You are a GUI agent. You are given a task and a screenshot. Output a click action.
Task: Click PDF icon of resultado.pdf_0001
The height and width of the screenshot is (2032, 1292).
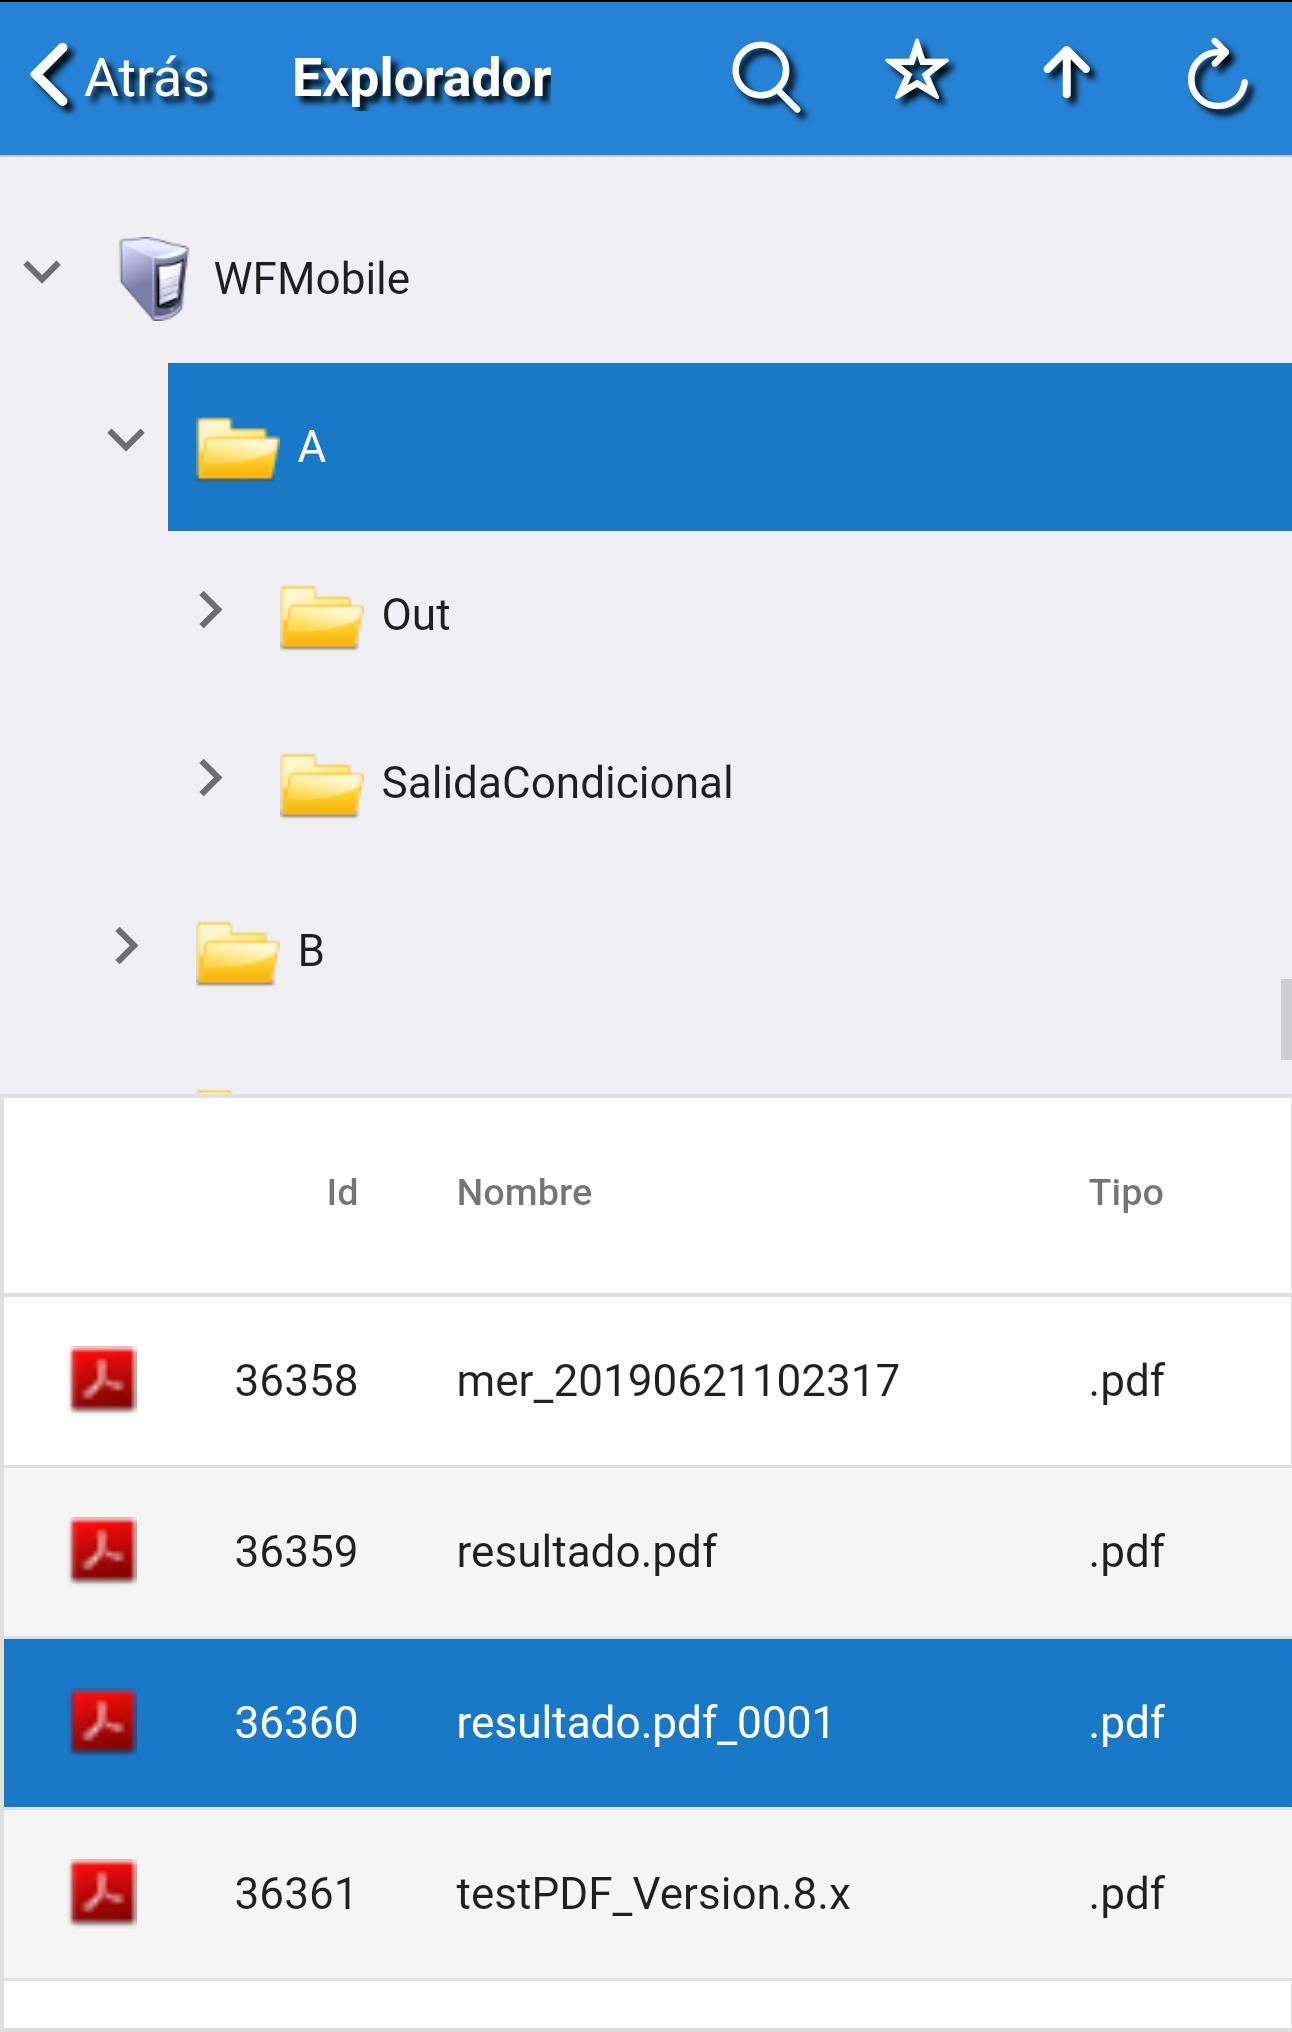103,1721
